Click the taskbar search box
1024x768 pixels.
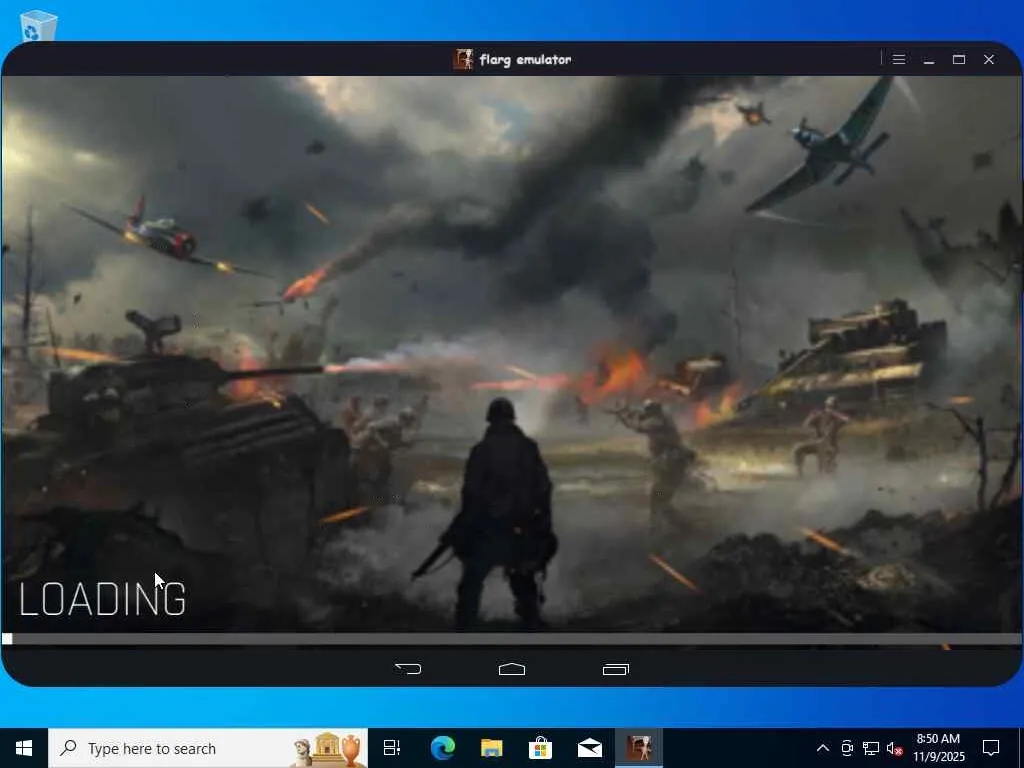click(x=208, y=748)
